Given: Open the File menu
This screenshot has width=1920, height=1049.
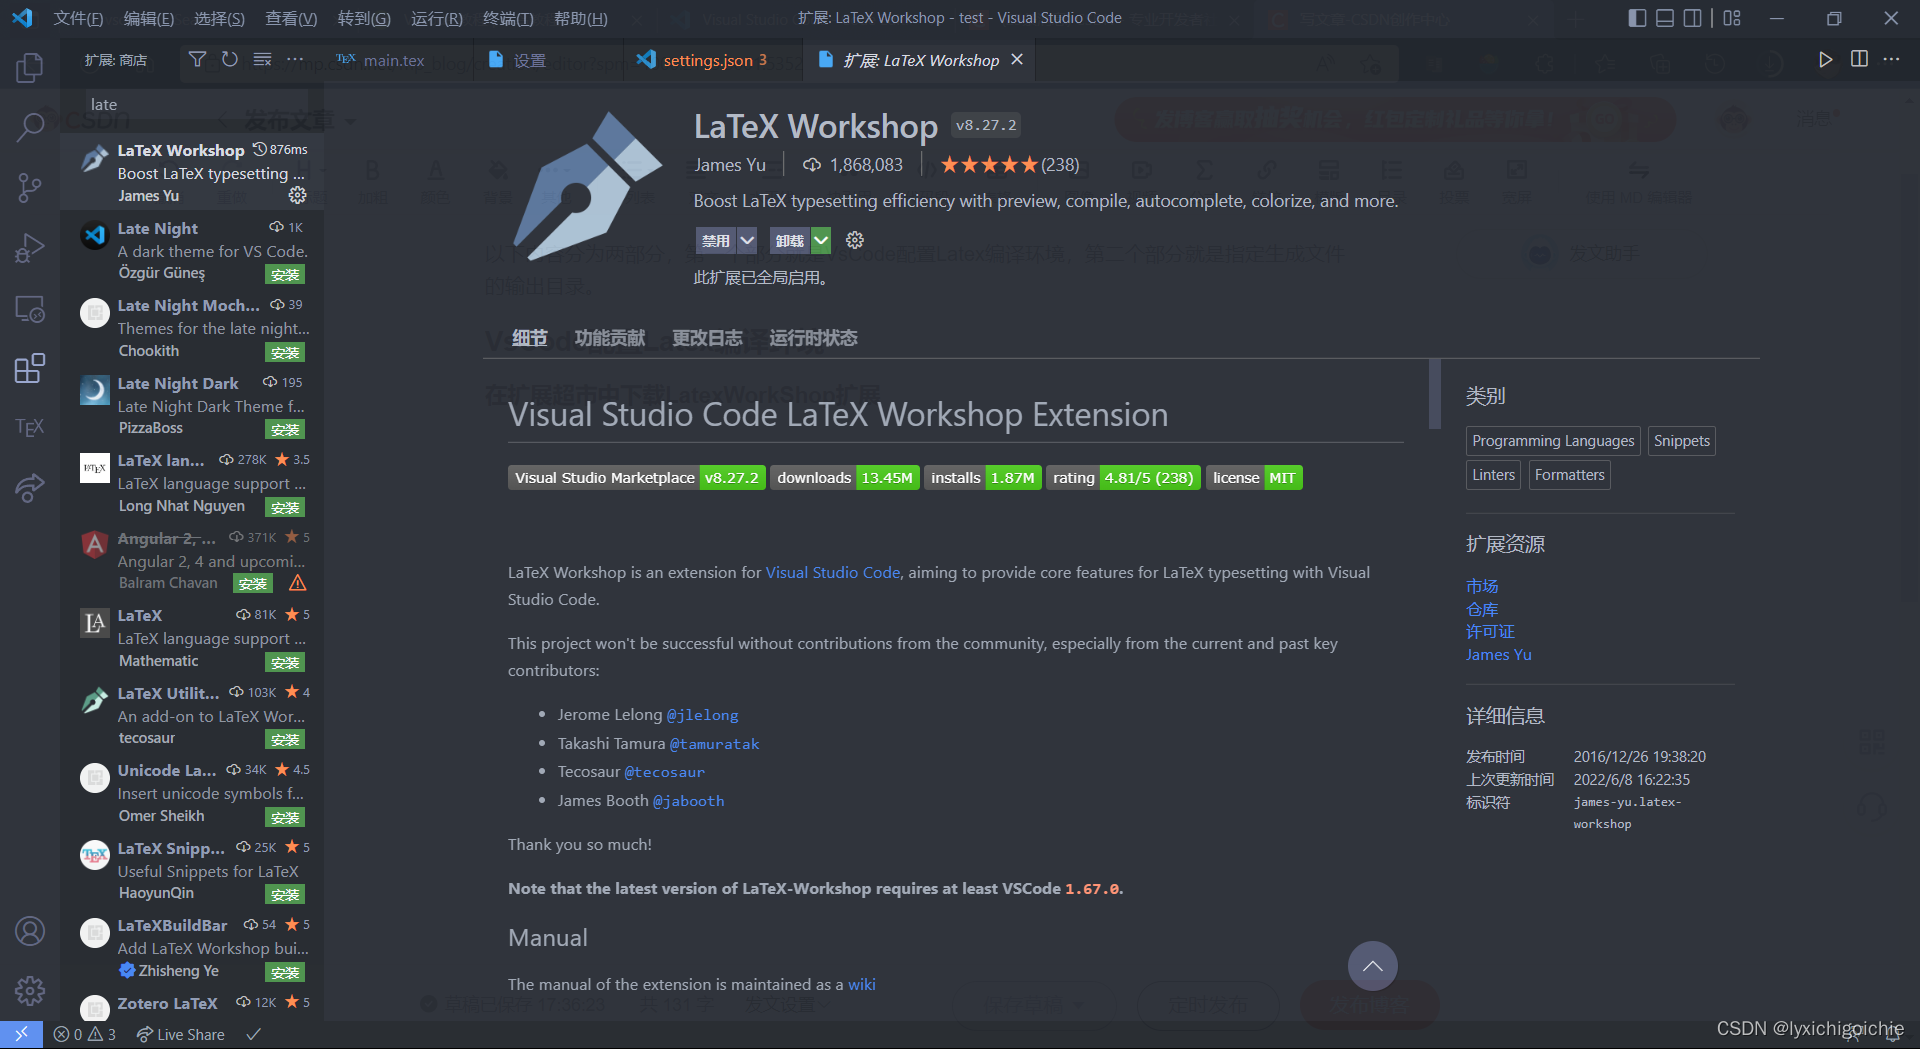Looking at the screenshot, I should pyautogui.click(x=78, y=18).
